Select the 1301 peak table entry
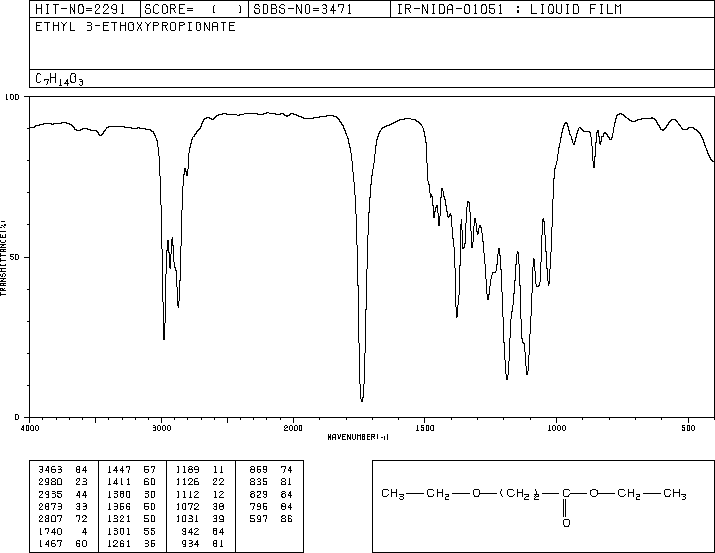Screen dimensions: 715x553 click(131, 531)
